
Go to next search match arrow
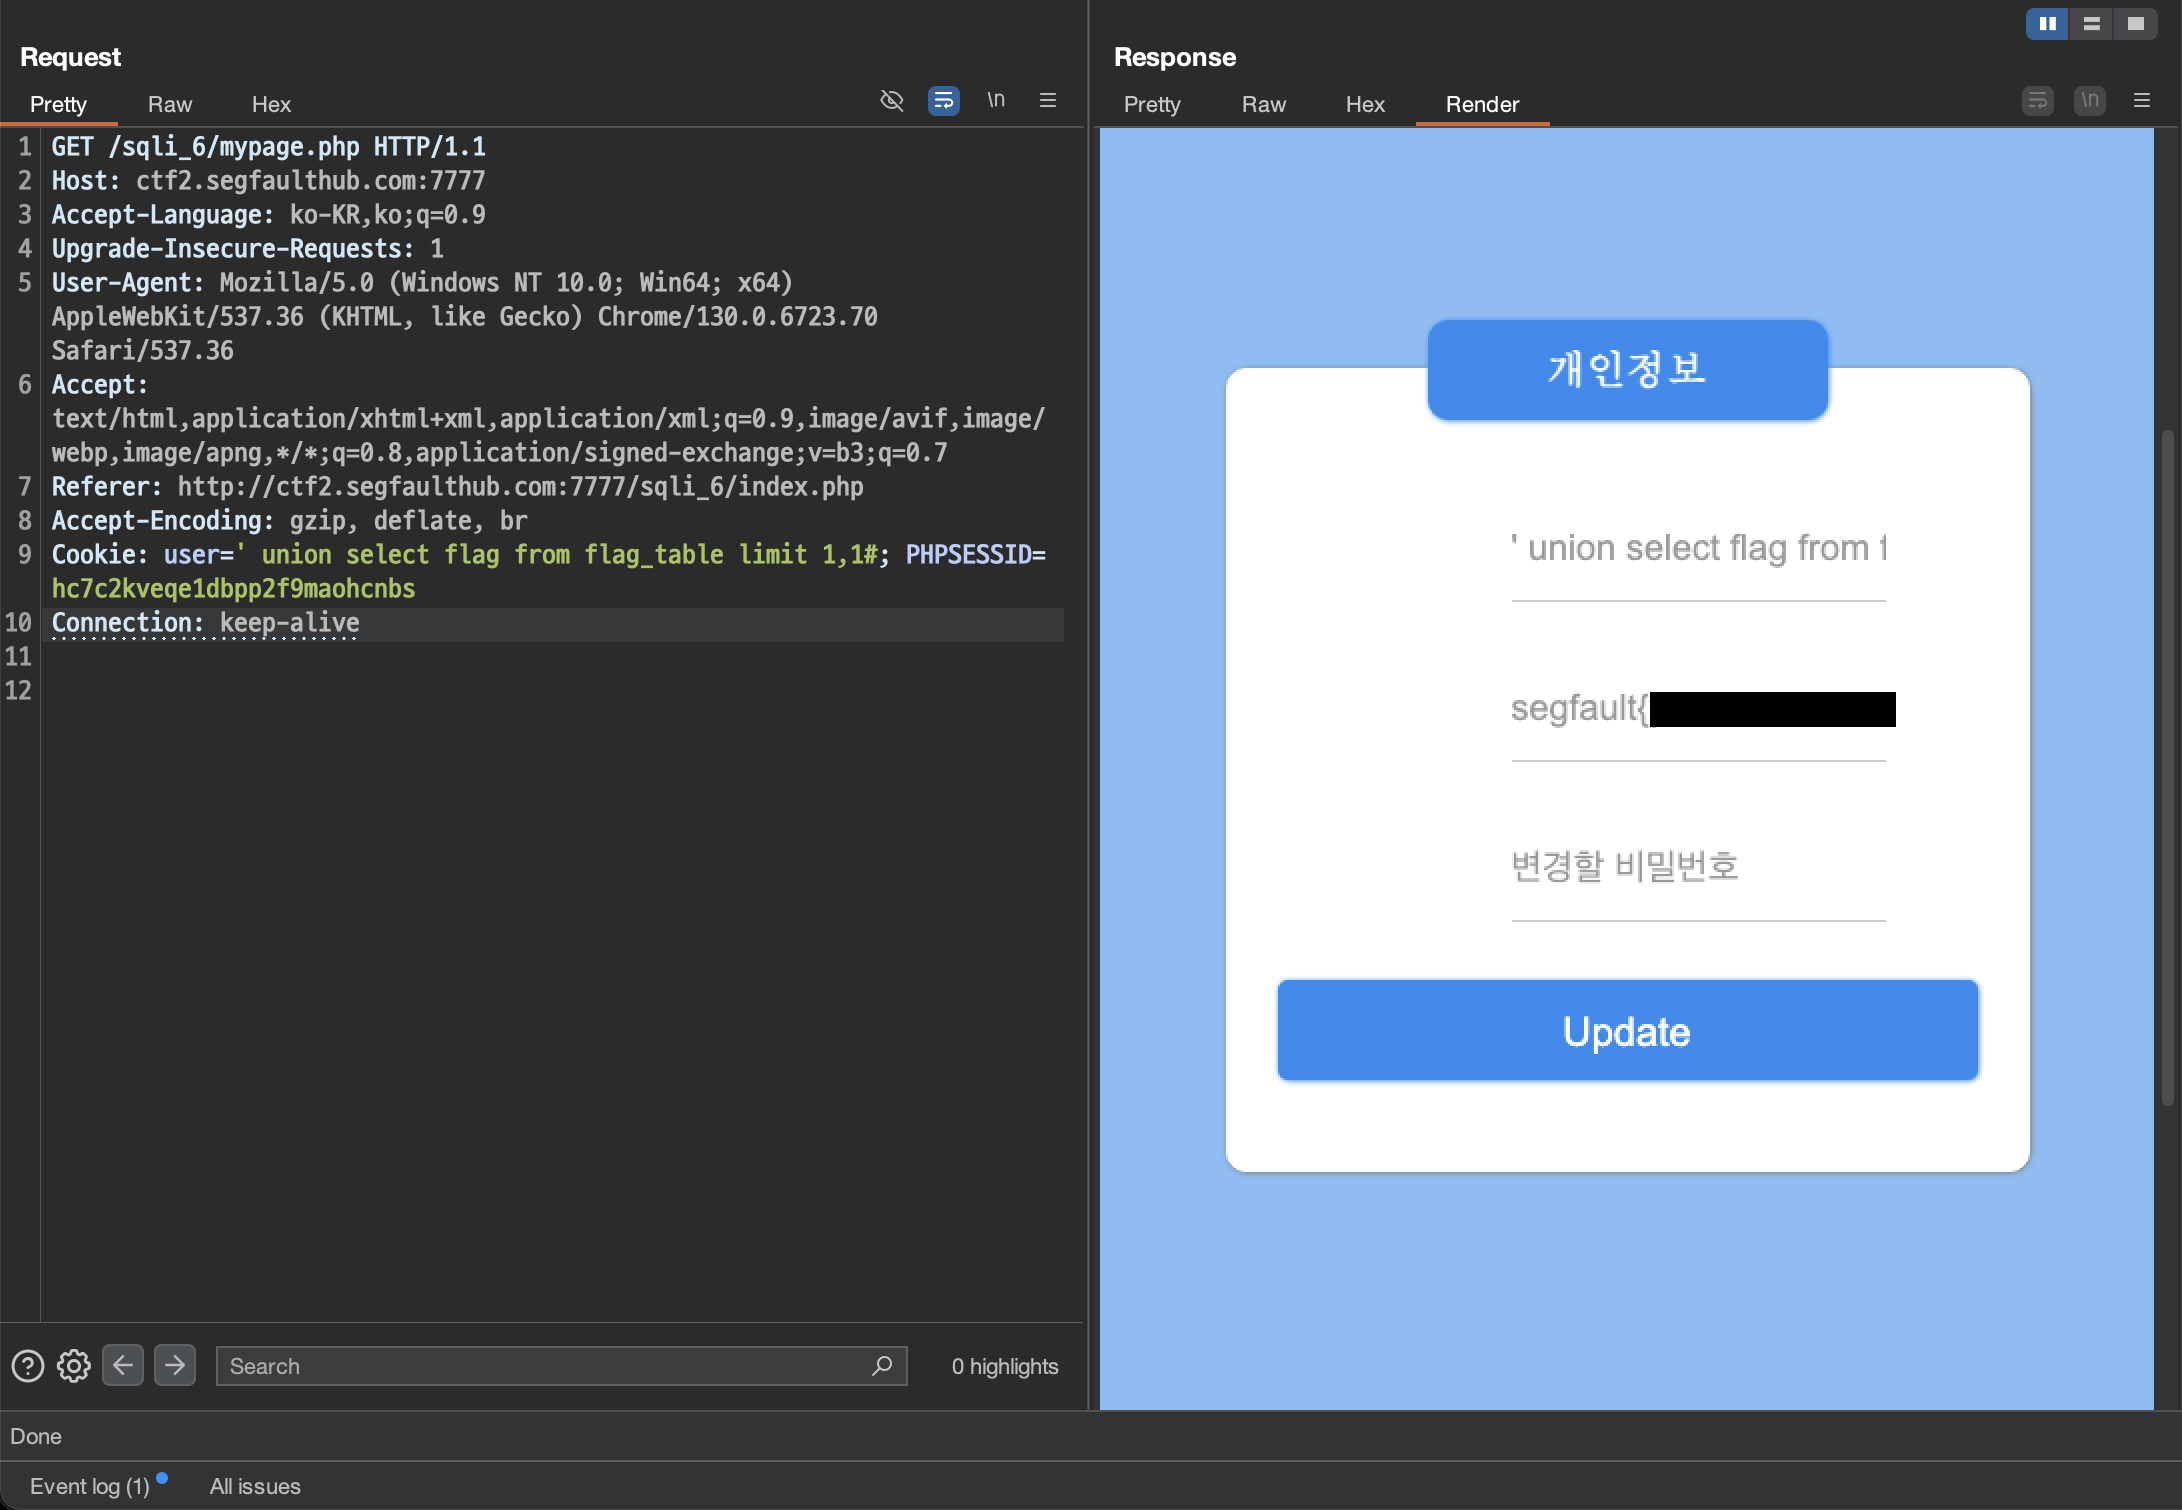(175, 1365)
